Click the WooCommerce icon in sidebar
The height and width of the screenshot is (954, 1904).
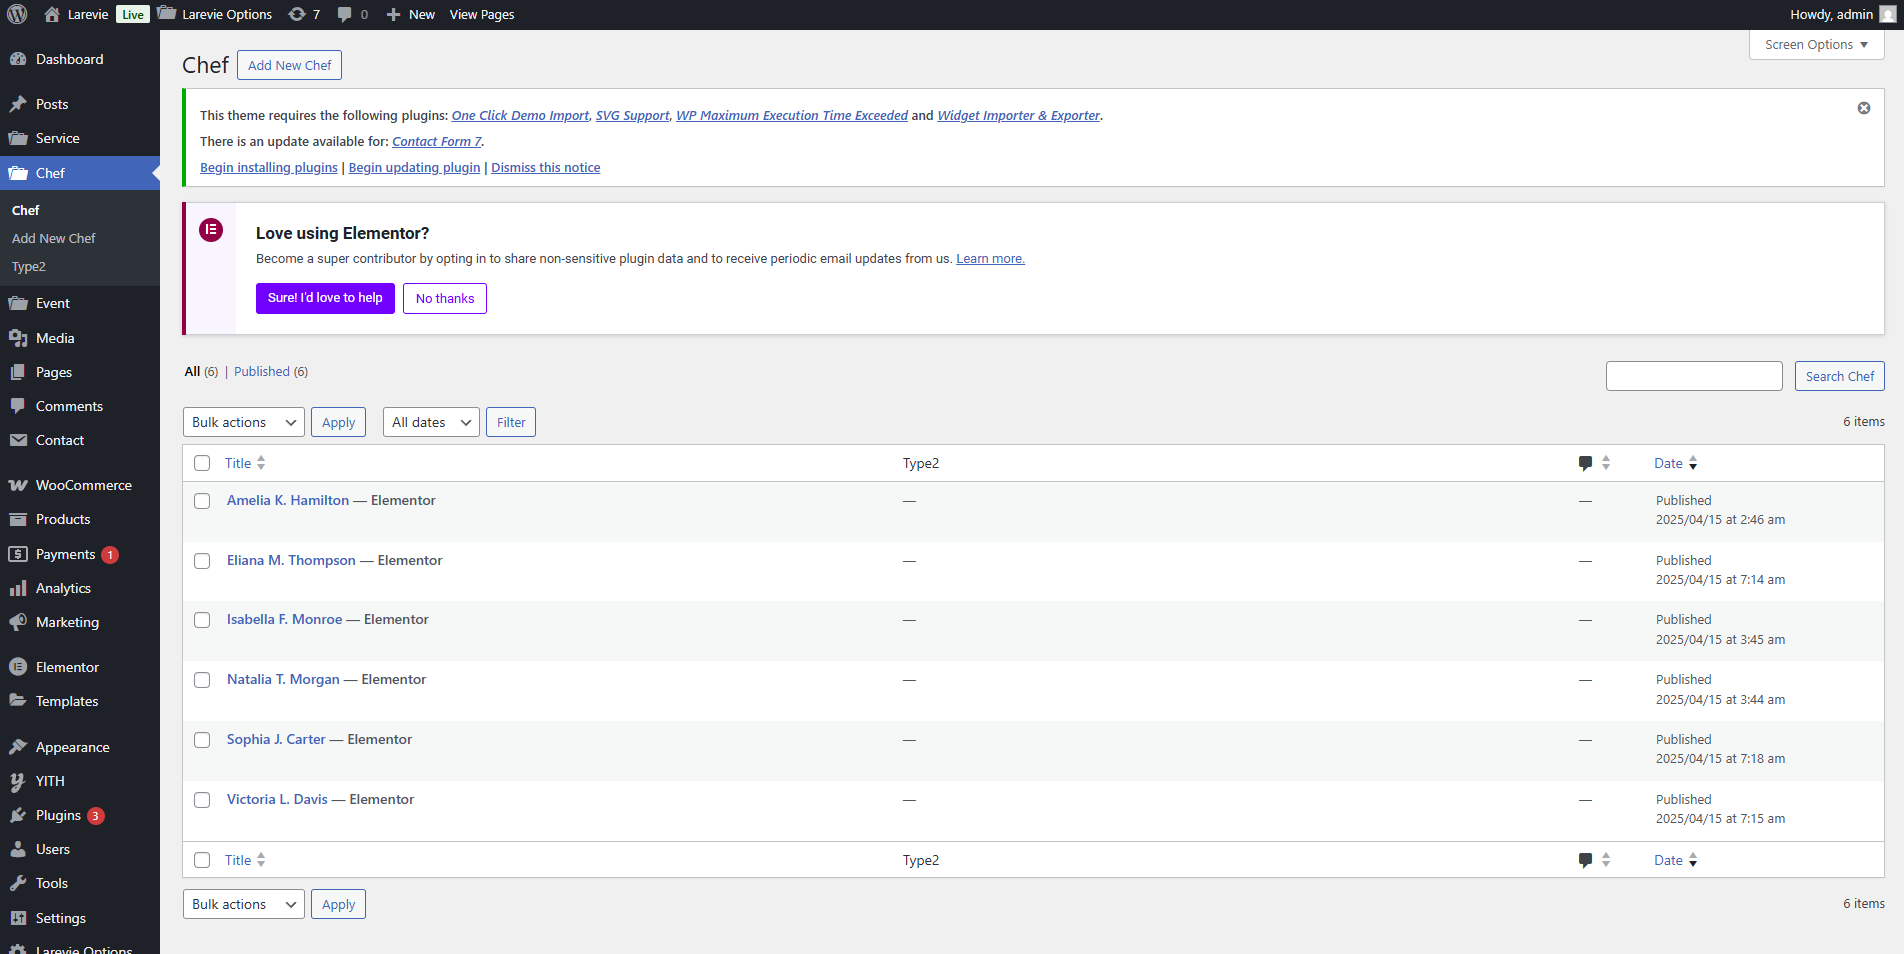pyautogui.click(x=18, y=485)
